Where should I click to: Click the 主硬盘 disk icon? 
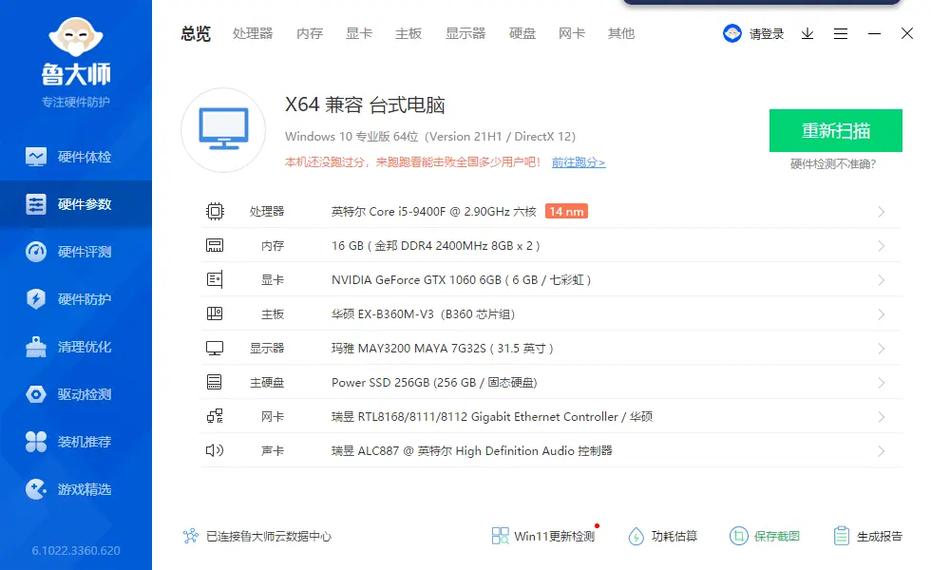point(214,382)
